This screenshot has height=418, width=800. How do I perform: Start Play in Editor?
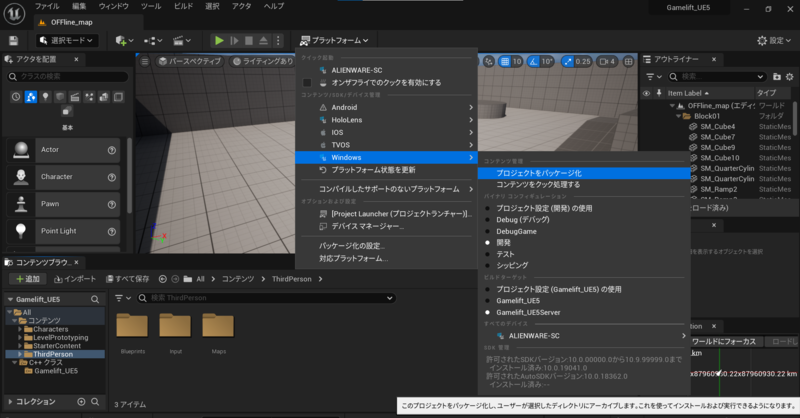coord(219,40)
